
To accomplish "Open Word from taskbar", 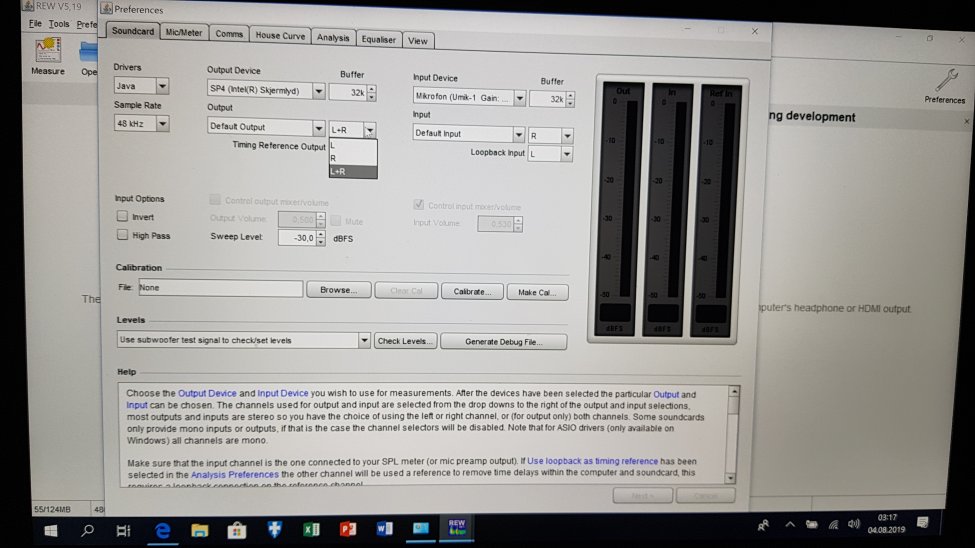I will 384,529.
